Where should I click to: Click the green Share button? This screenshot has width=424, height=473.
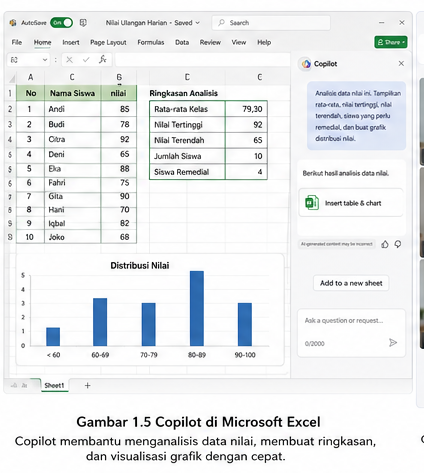(391, 42)
